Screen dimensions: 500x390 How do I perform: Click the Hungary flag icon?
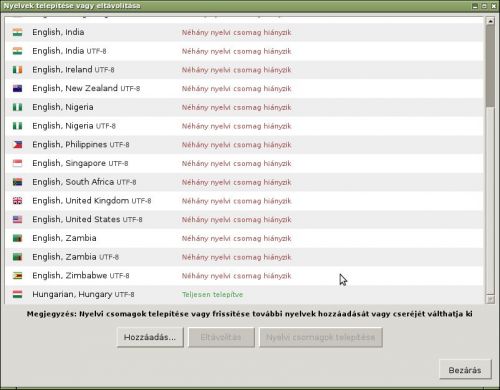coord(17,294)
